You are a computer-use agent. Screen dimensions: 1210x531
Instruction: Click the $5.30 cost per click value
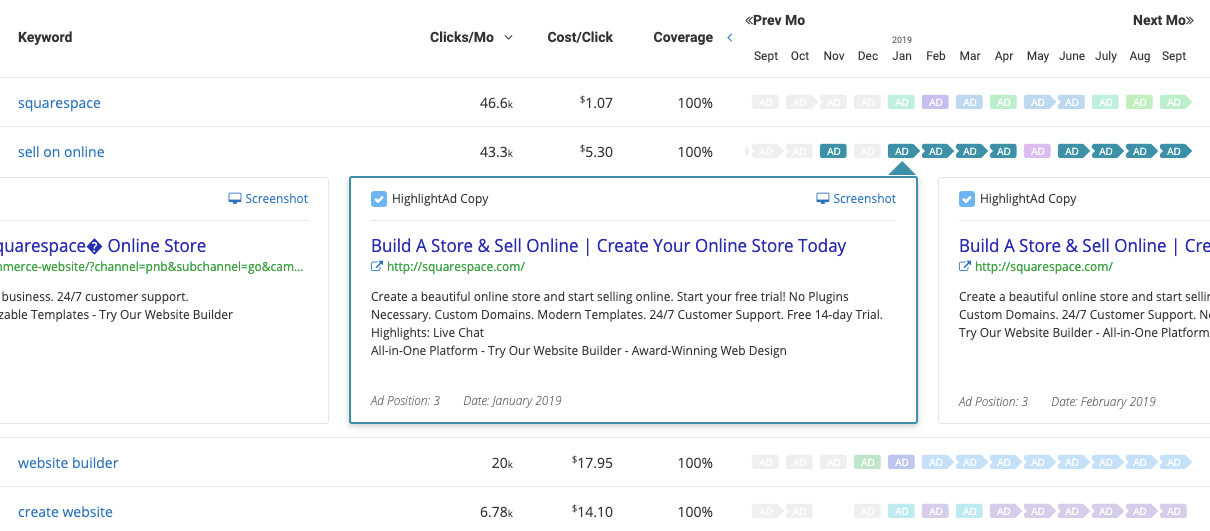(596, 152)
